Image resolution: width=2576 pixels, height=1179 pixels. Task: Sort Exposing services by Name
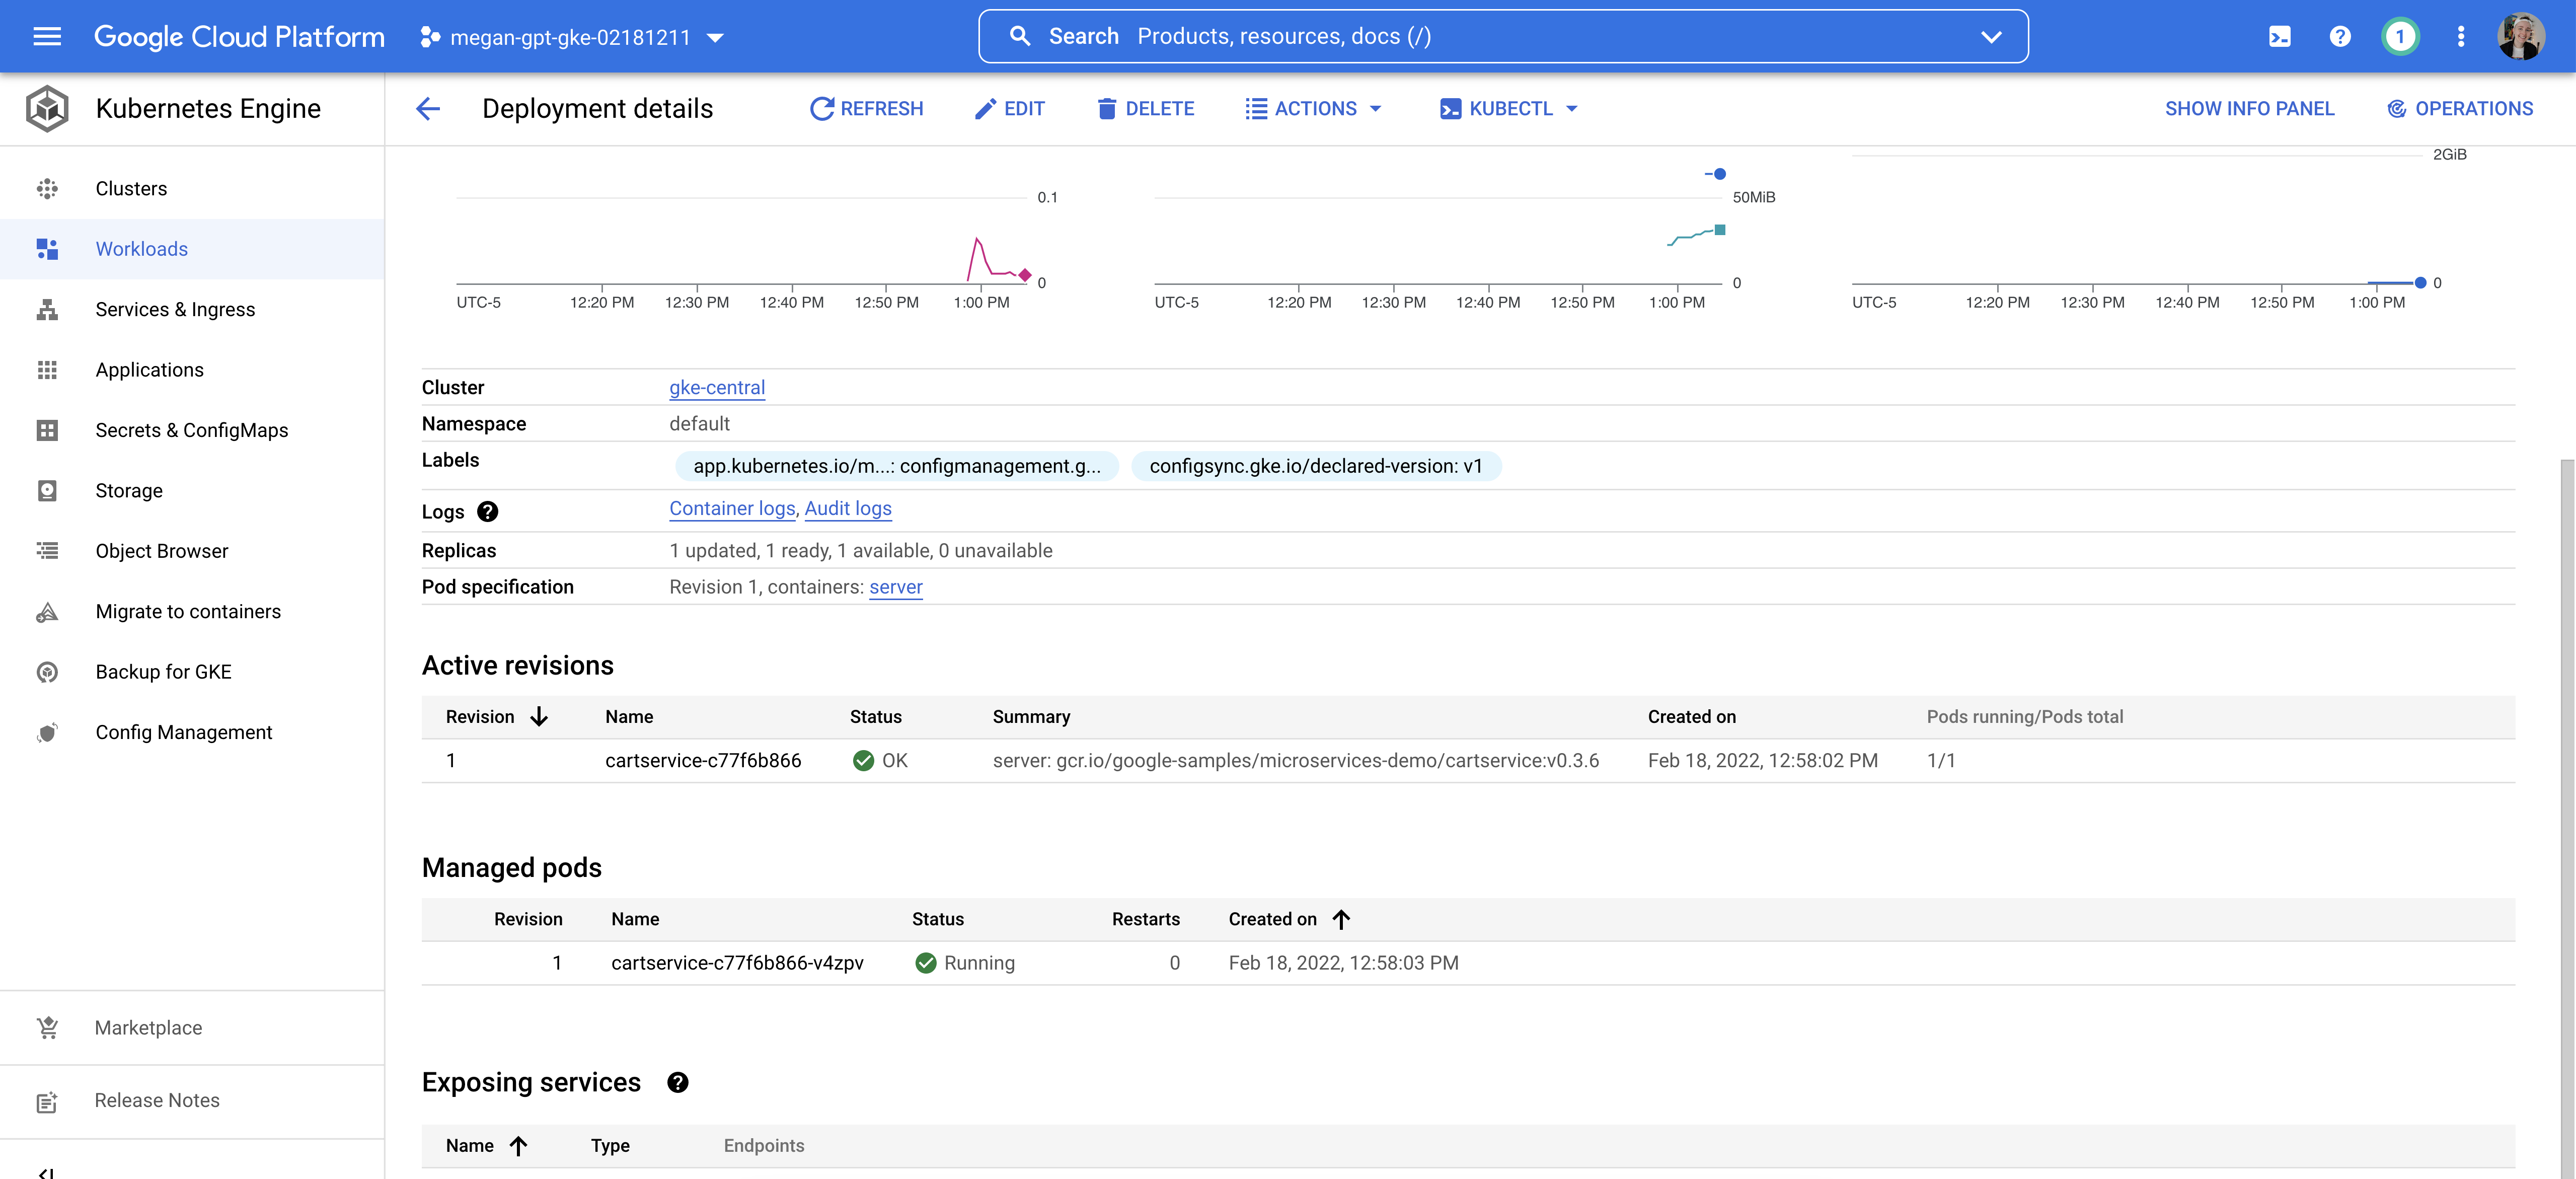(486, 1146)
